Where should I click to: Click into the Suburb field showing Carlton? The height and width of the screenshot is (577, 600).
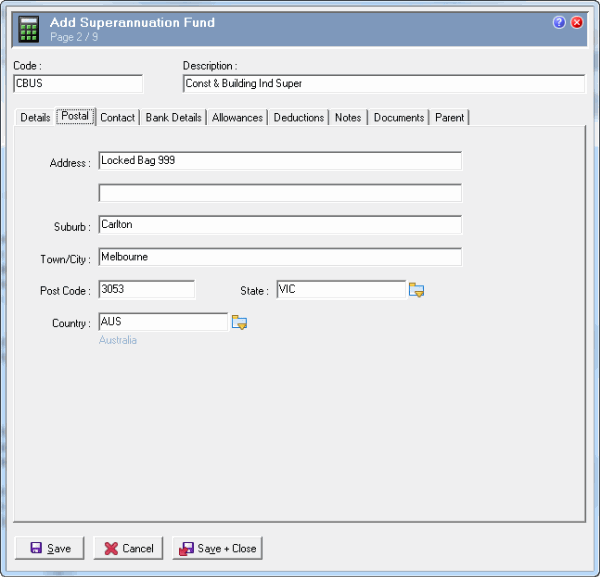click(280, 225)
